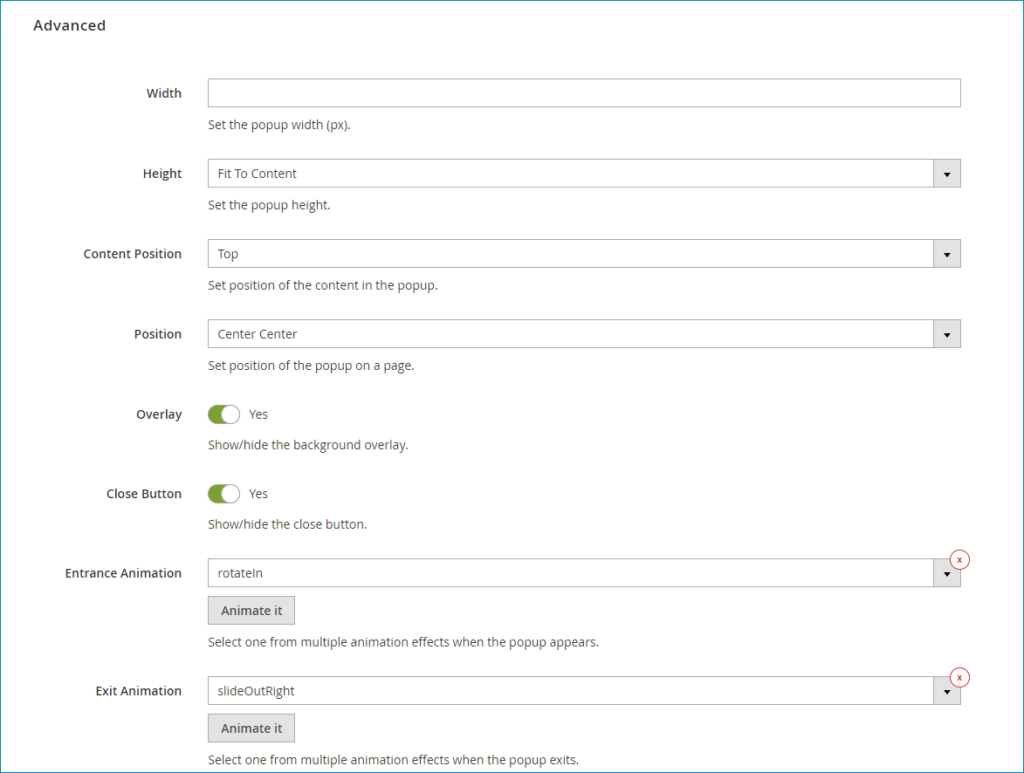Click the Advanced section heading
Screen dimensions: 1024x773
point(69,25)
